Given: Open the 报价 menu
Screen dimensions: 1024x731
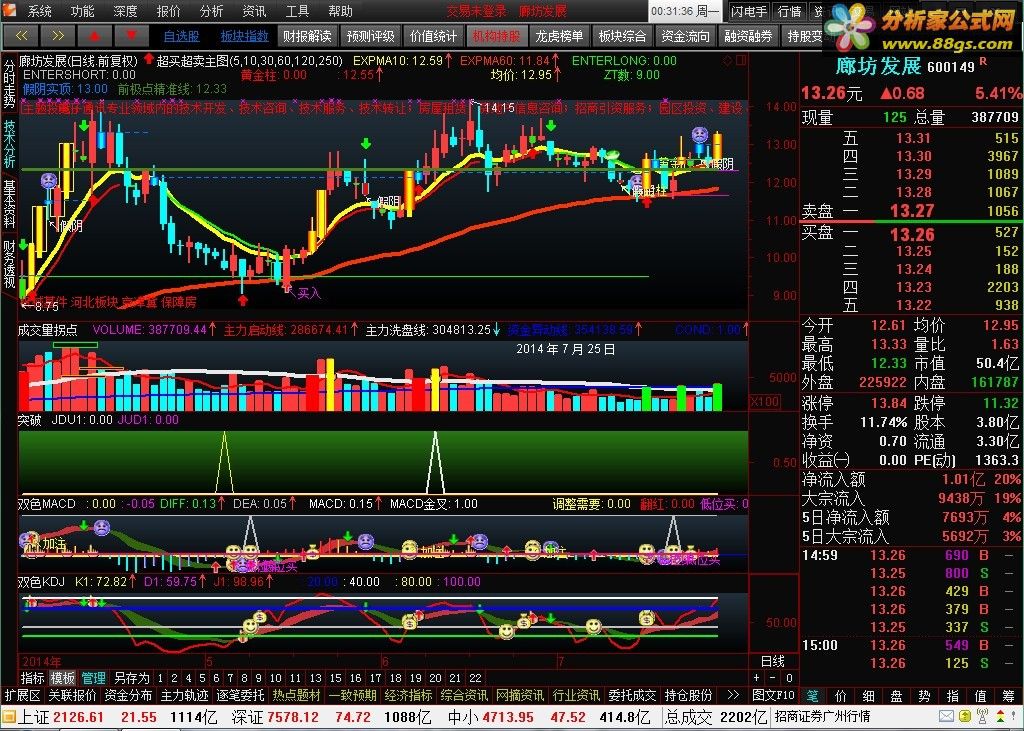Looking at the screenshot, I should coord(168,11).
